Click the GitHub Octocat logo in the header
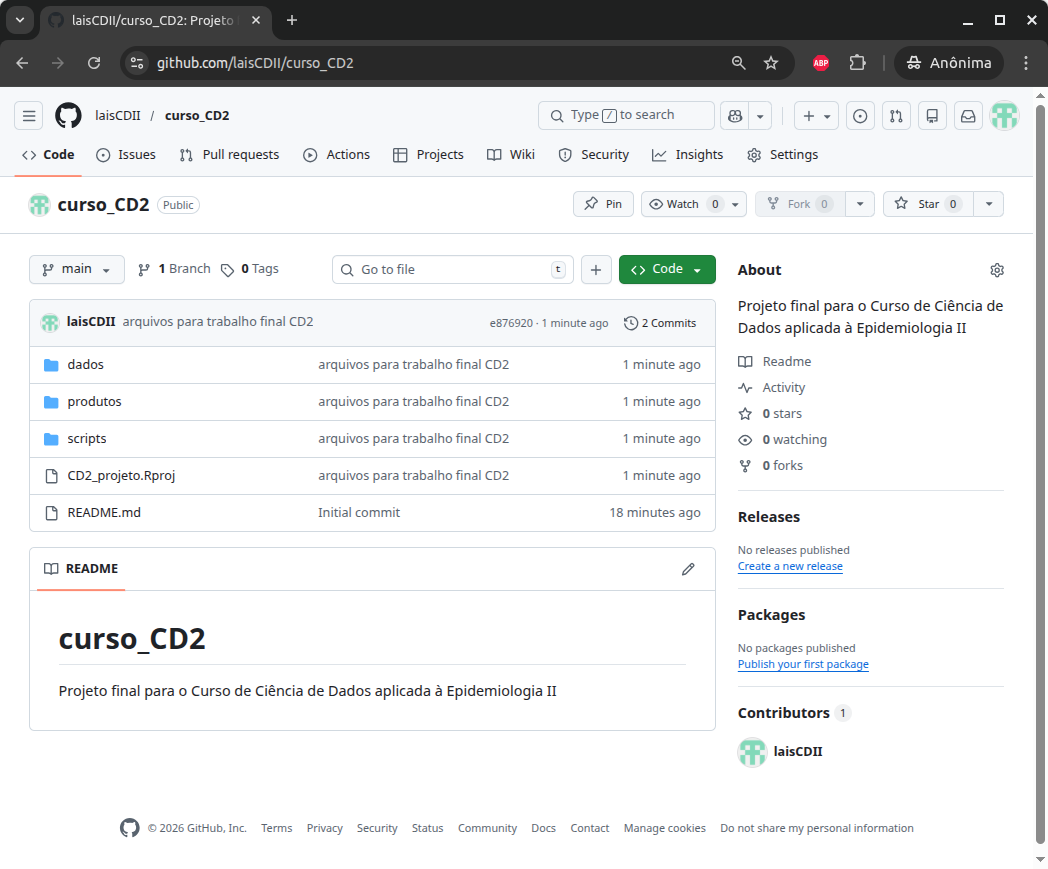The image size is (1048, 869). pyautogui.click(x=68, y=116)
